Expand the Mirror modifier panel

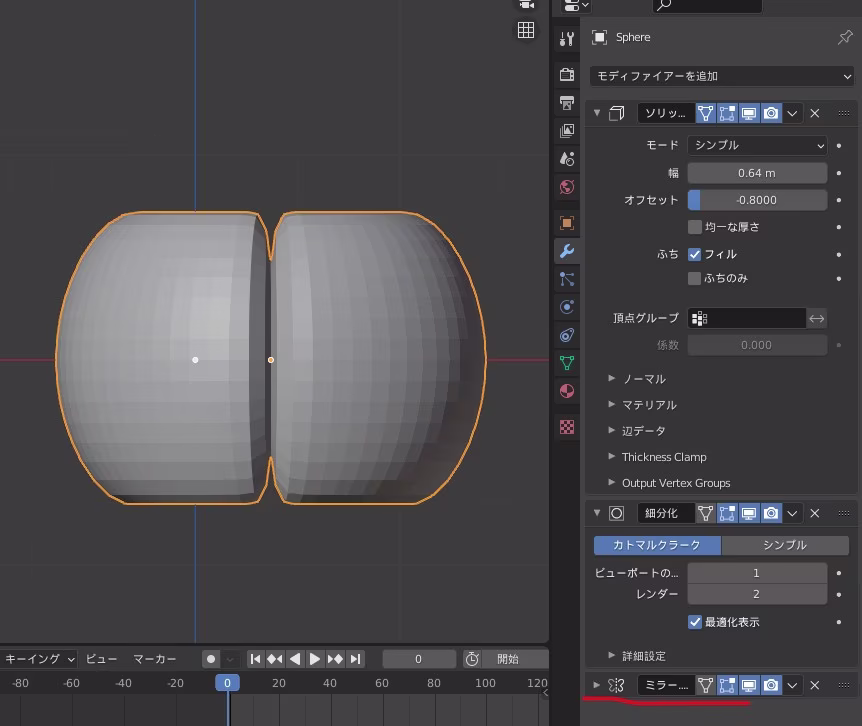coord(597,685)
